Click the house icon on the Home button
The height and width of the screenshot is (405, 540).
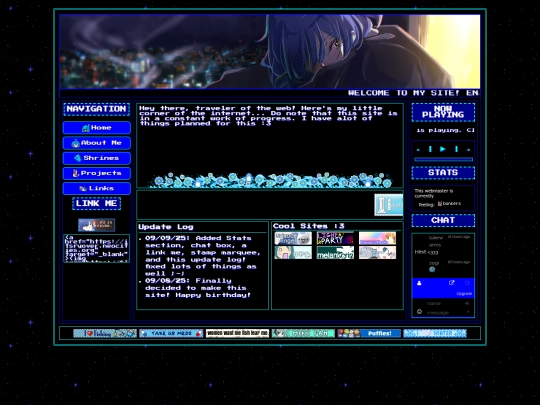click(x=85, y=128)
